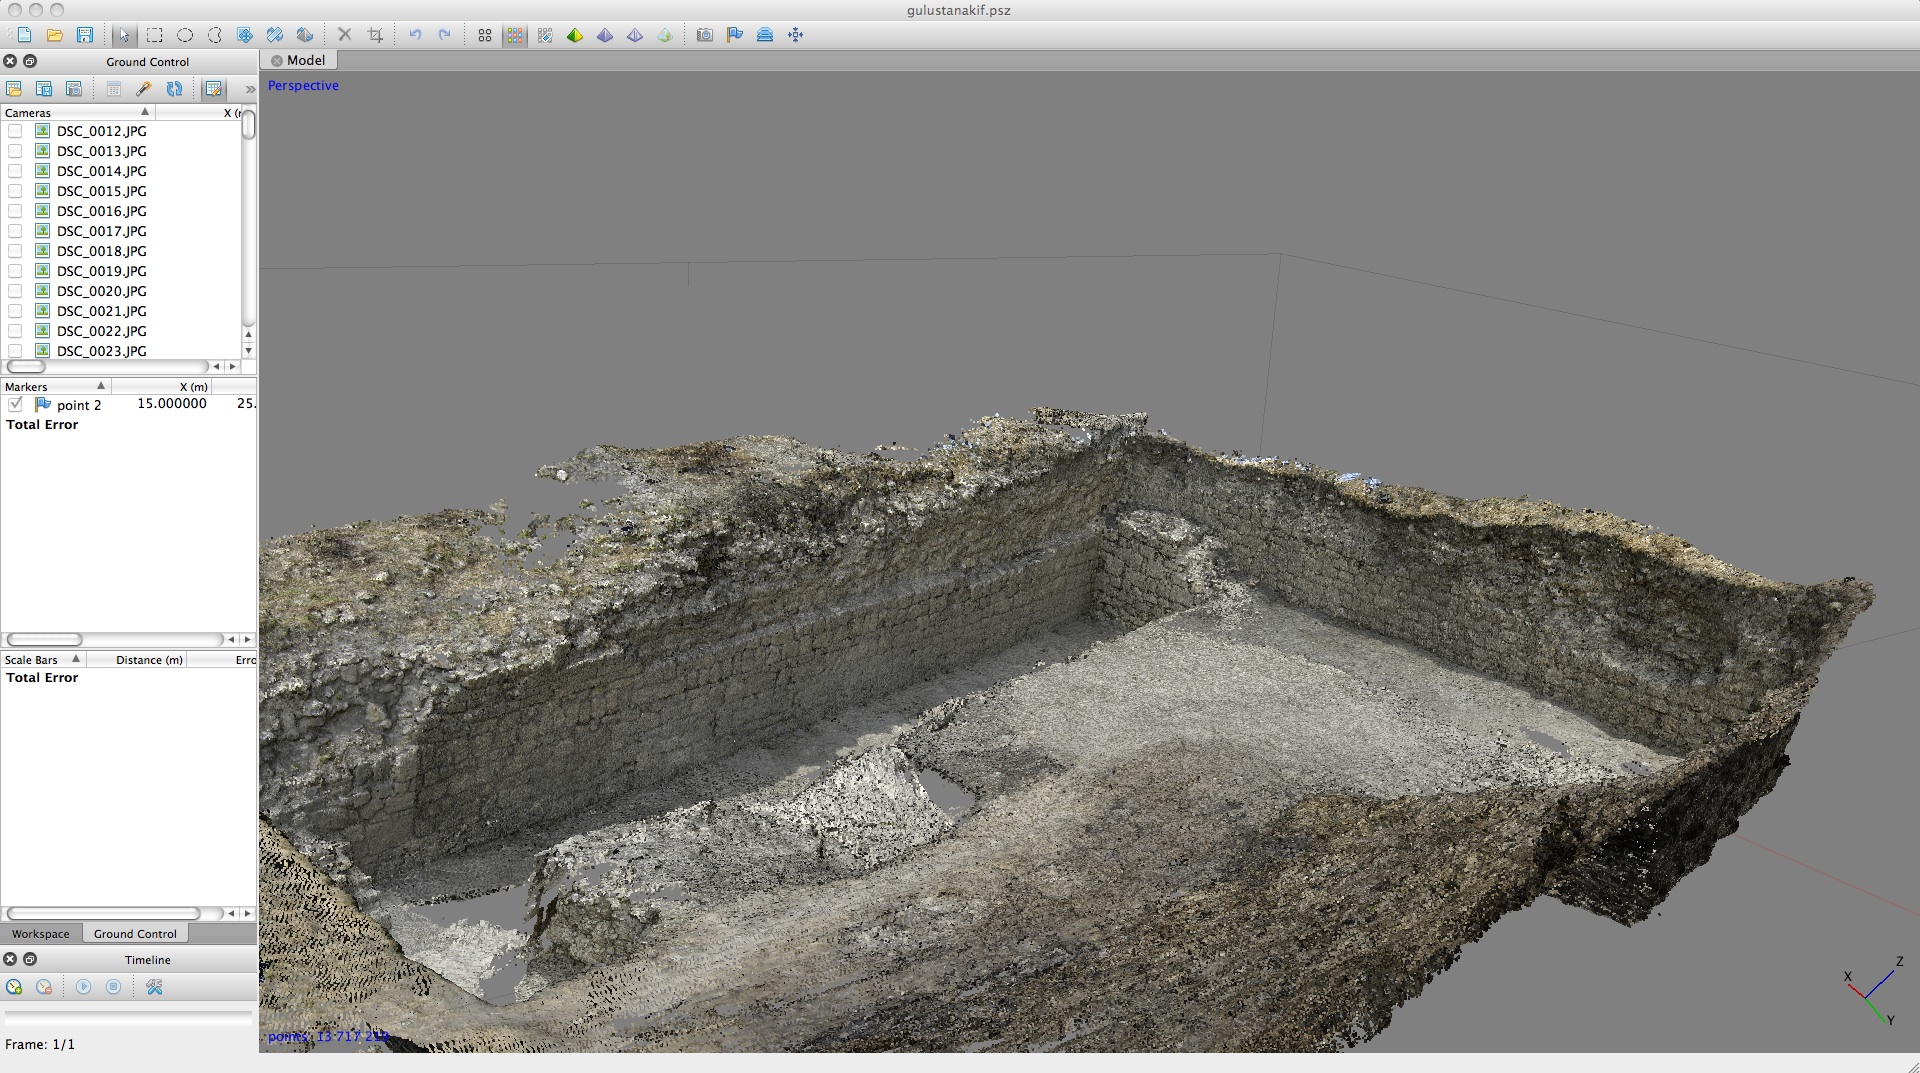Expand the Ground Control toolbar overflow chevron
This screenshot has height=1073, width=1920.
click(x=249, y=89)
